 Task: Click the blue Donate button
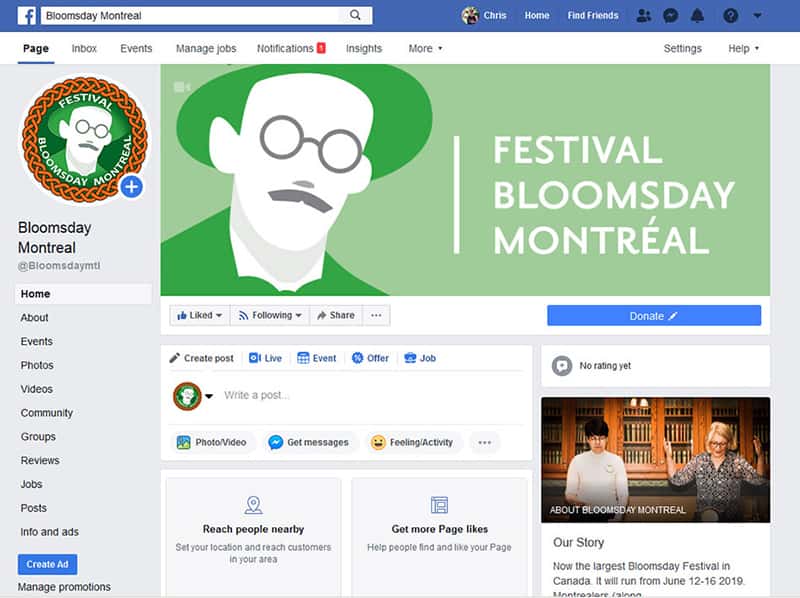tap(653, 316)
